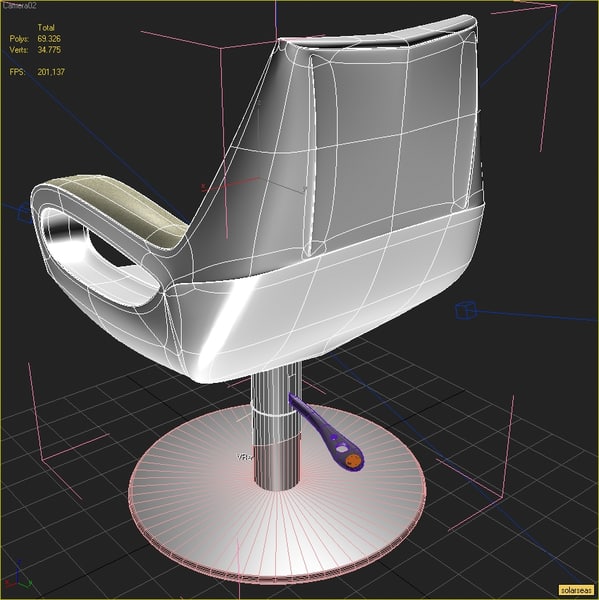Viewport: 599px width, 600px height.
Task: Click the Polys count value 69.326
Action: 49,39
